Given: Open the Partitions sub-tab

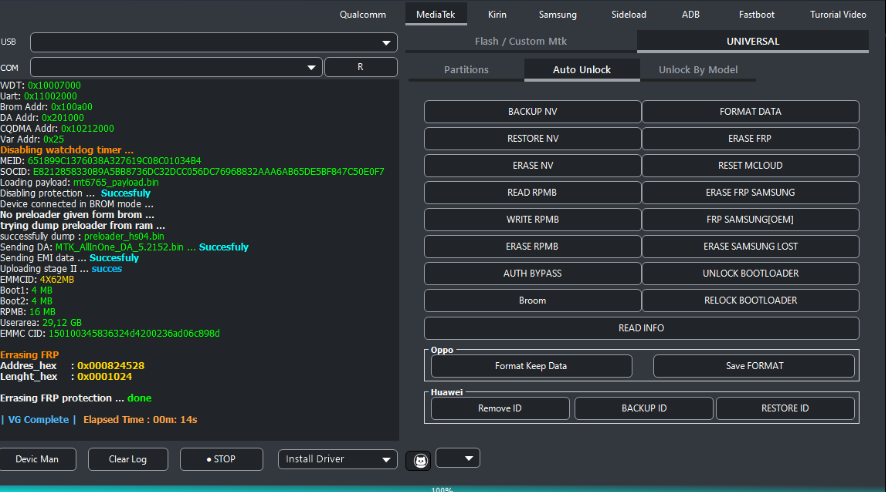Looking at the screenshot, I should coord(466,69).
